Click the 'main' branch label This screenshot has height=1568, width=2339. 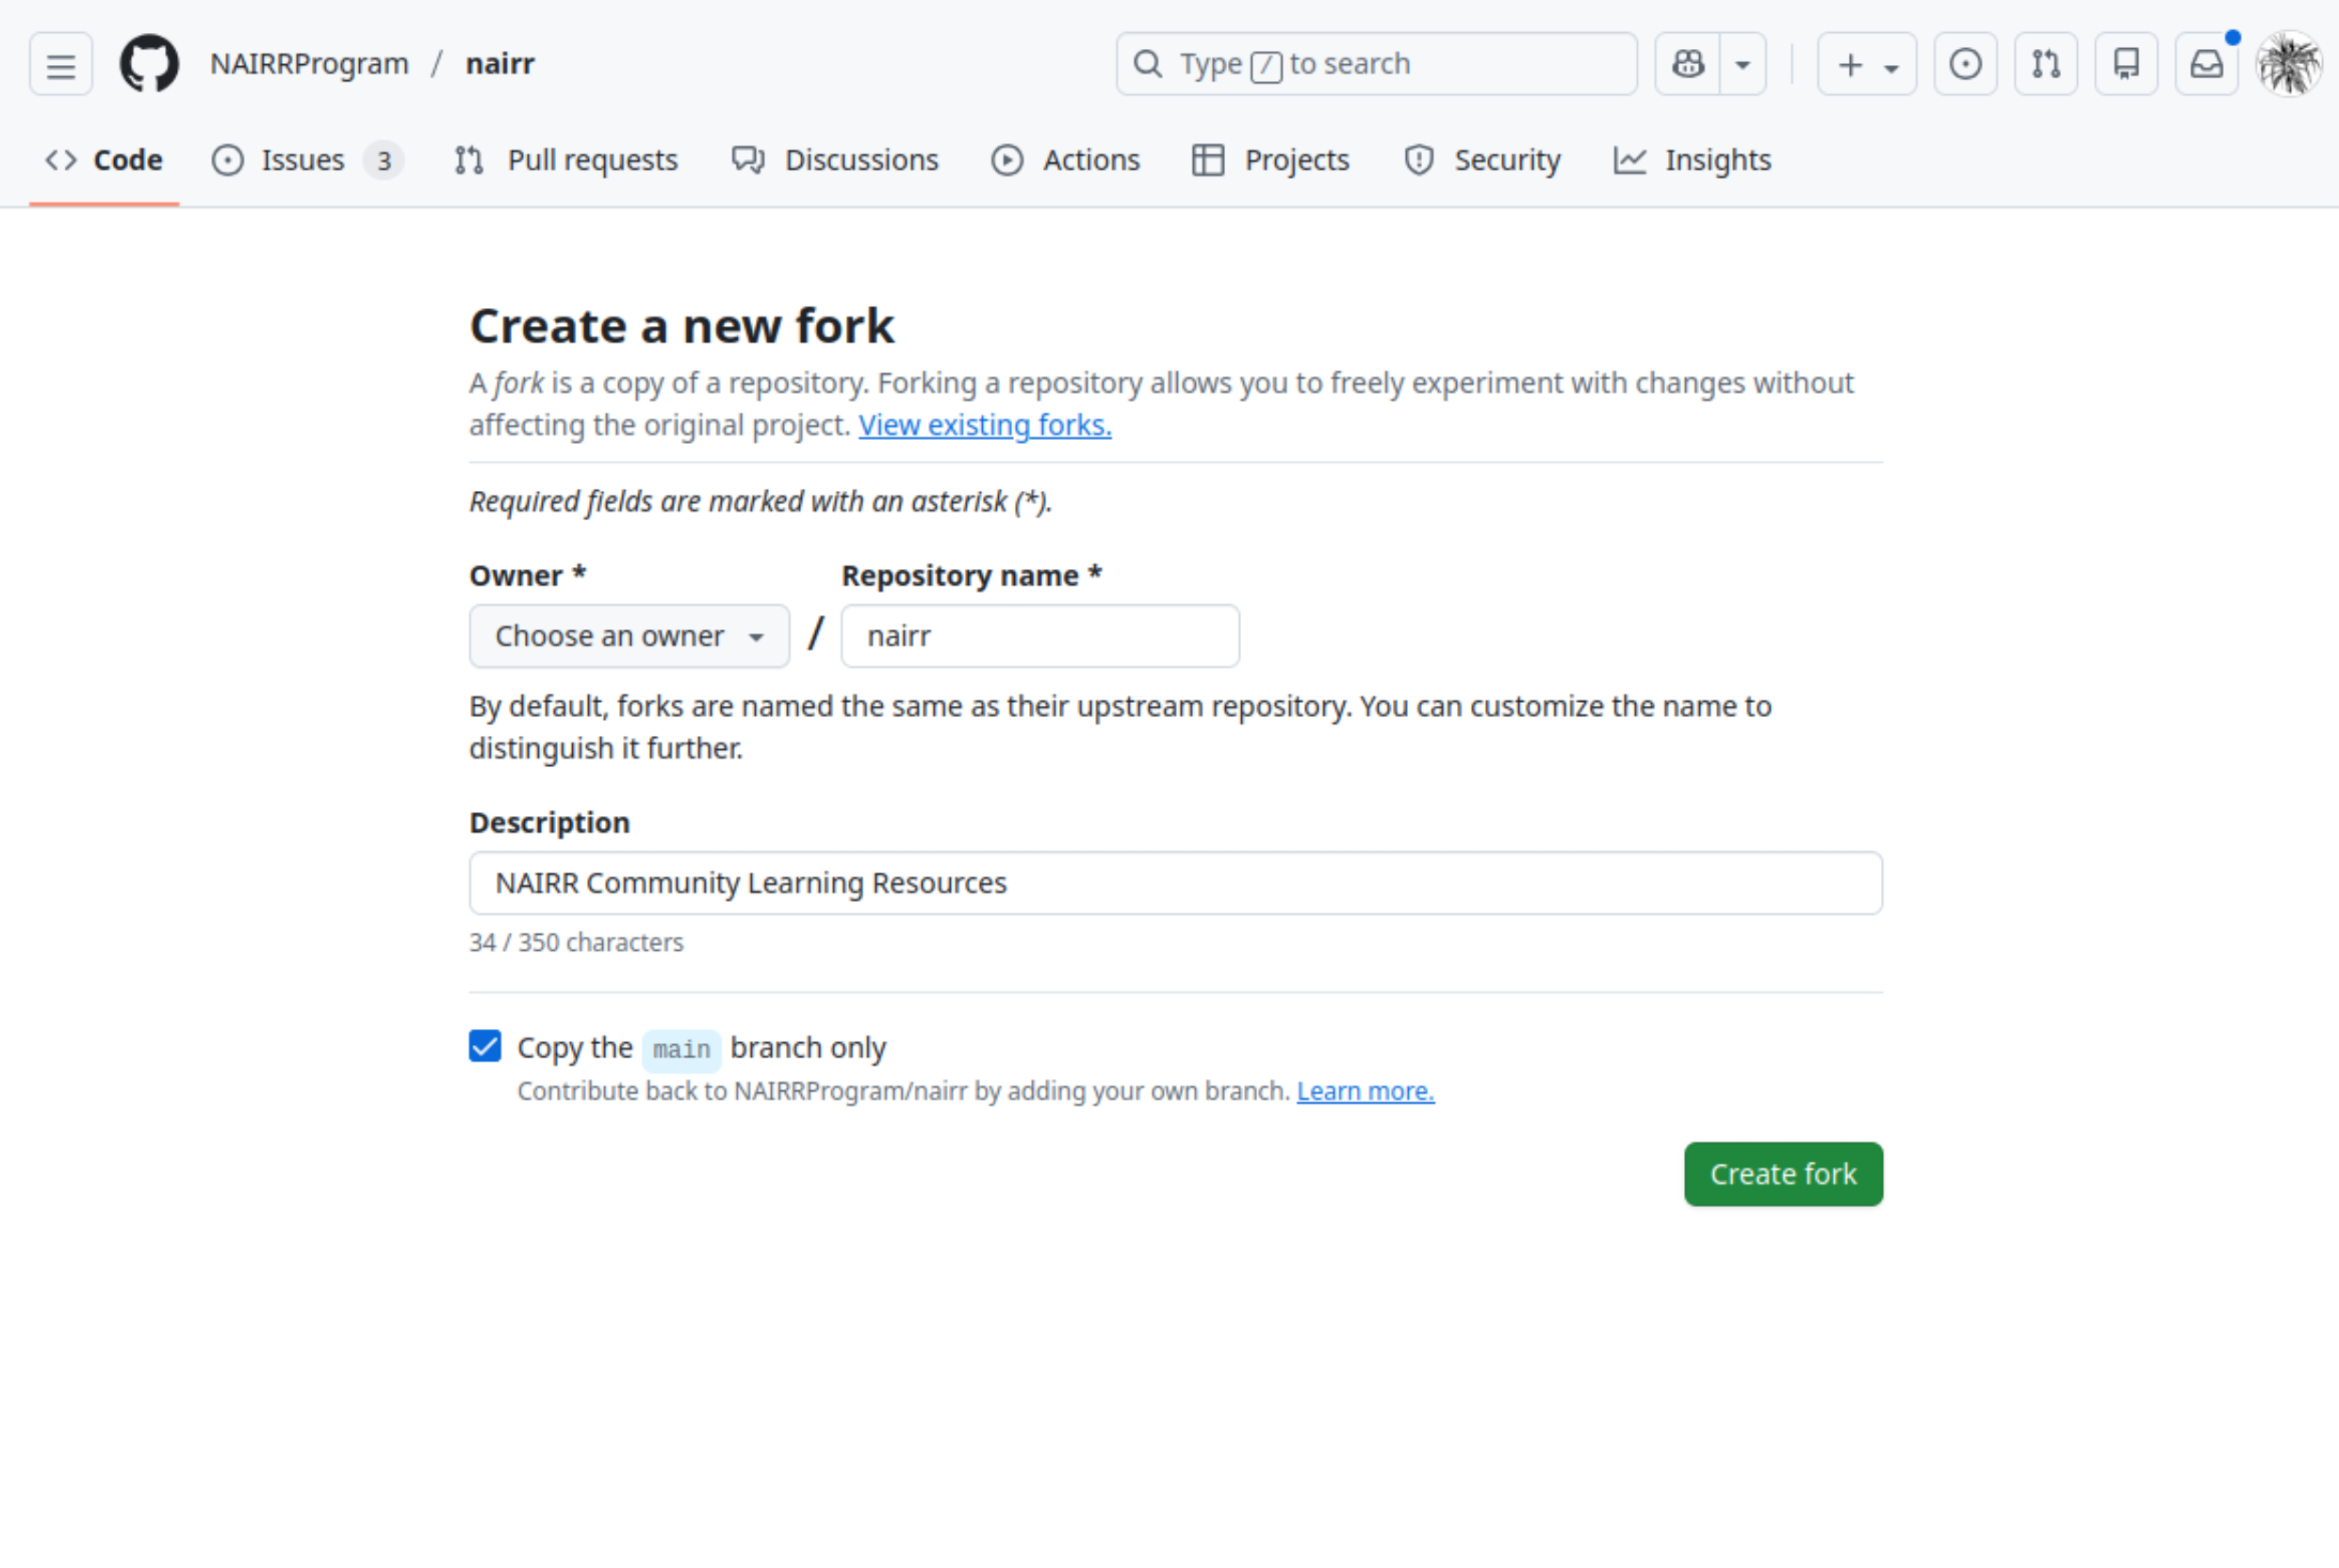(x=682, y=1049)
